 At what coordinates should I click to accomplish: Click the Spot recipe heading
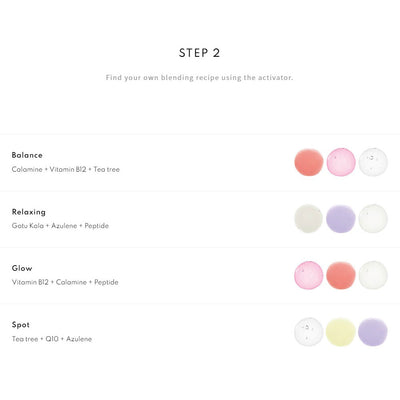click(21, 325)
